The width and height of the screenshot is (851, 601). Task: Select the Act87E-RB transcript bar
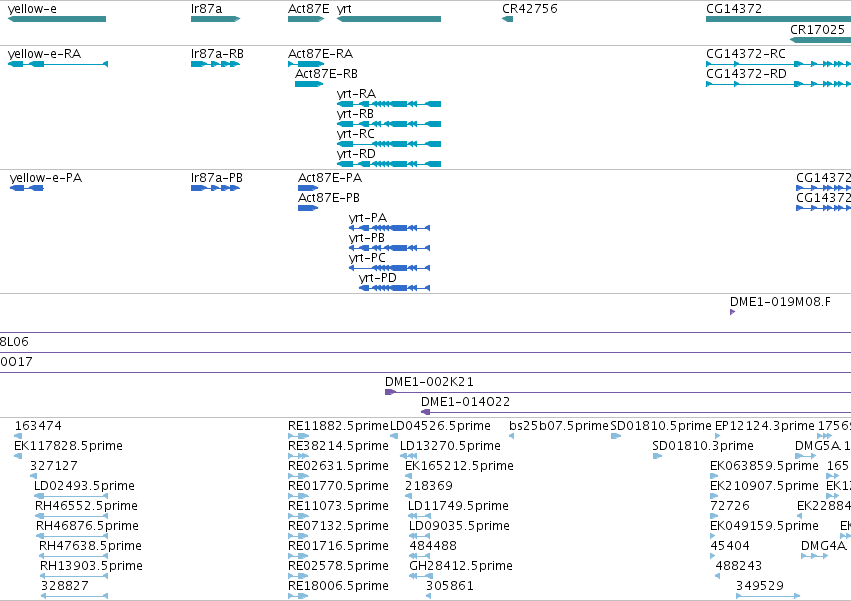pyautogui.click(x=309, y=84)
